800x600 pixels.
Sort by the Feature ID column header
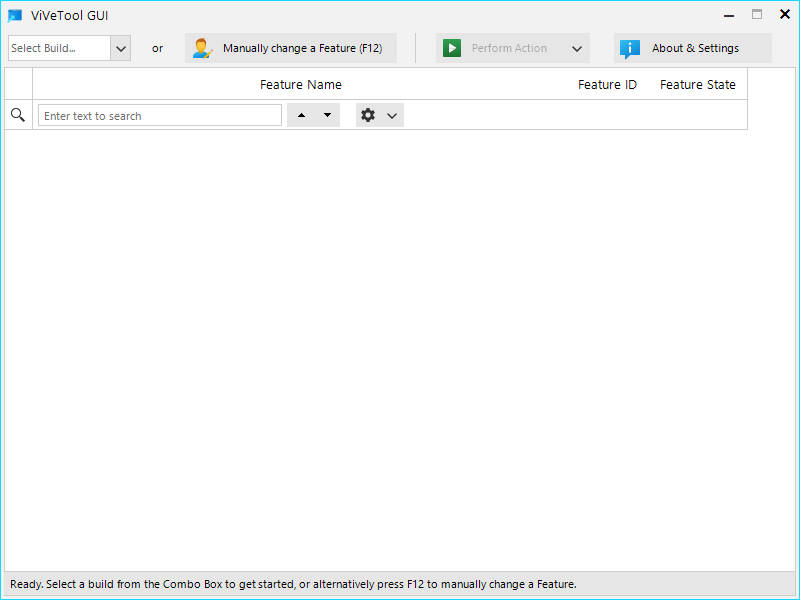tap(607, 85)
